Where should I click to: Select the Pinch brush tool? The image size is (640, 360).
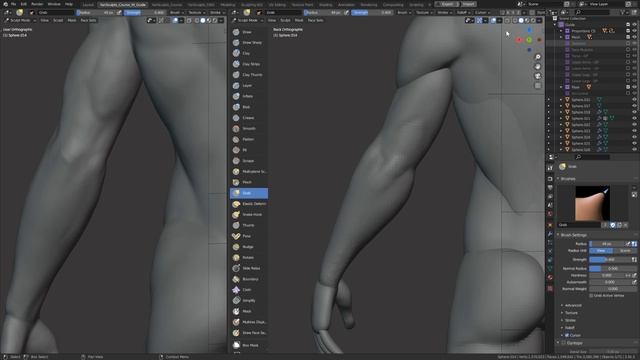(249, 182)
